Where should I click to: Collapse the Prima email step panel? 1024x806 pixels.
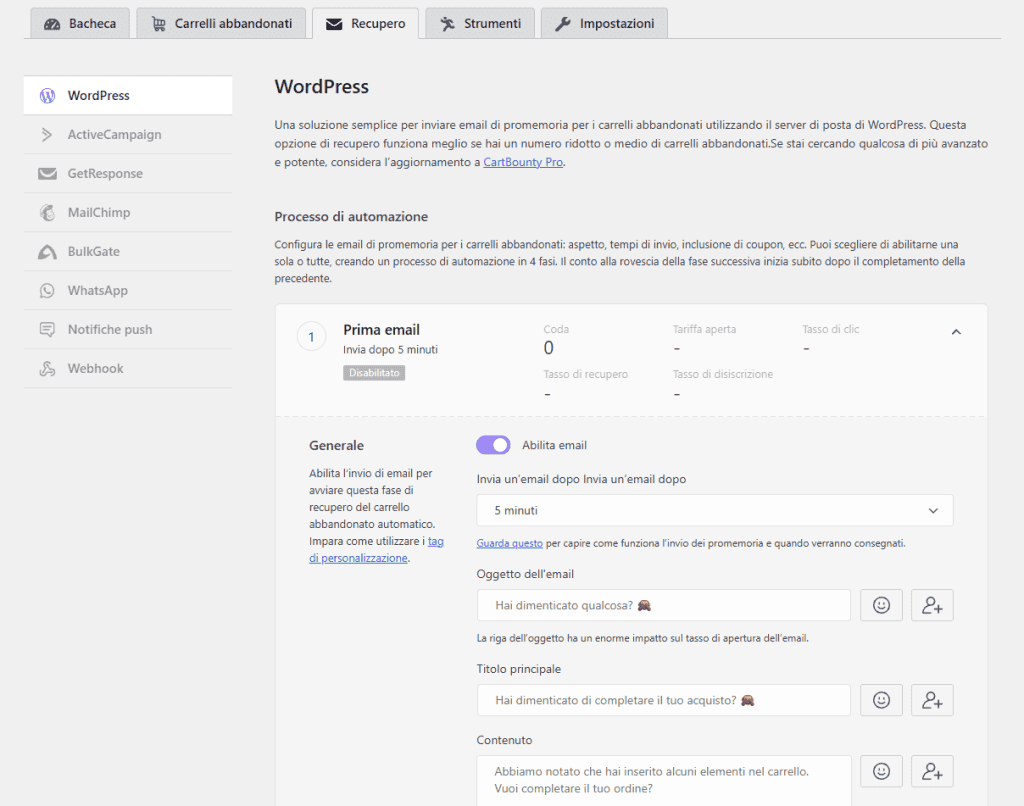pyautogui.click(x=956, y=332)
